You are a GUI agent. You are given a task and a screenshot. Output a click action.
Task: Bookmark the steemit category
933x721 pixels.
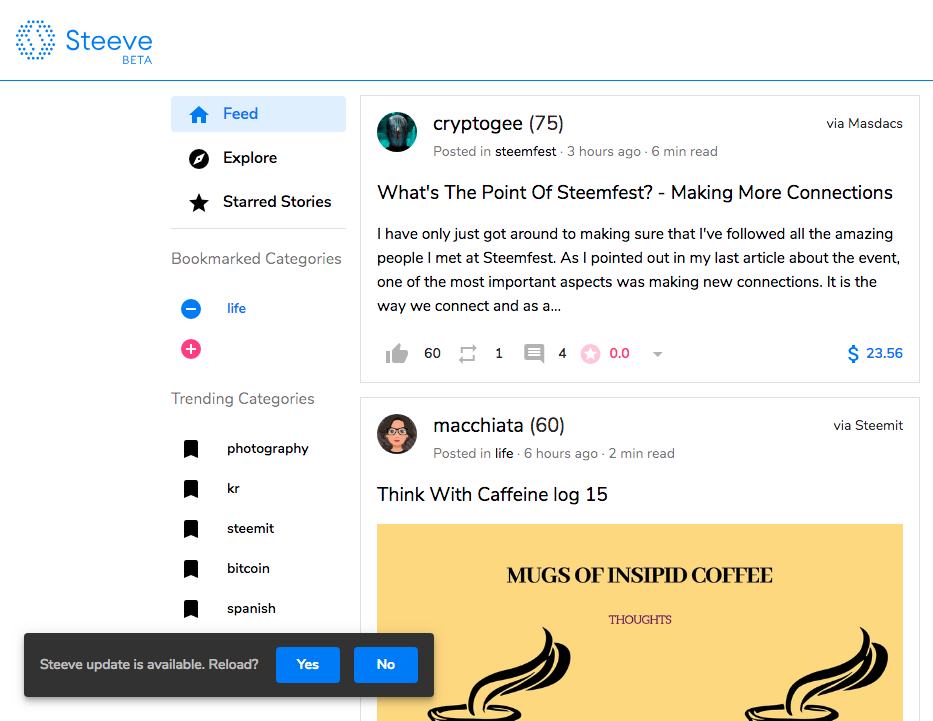pos(191,529)
